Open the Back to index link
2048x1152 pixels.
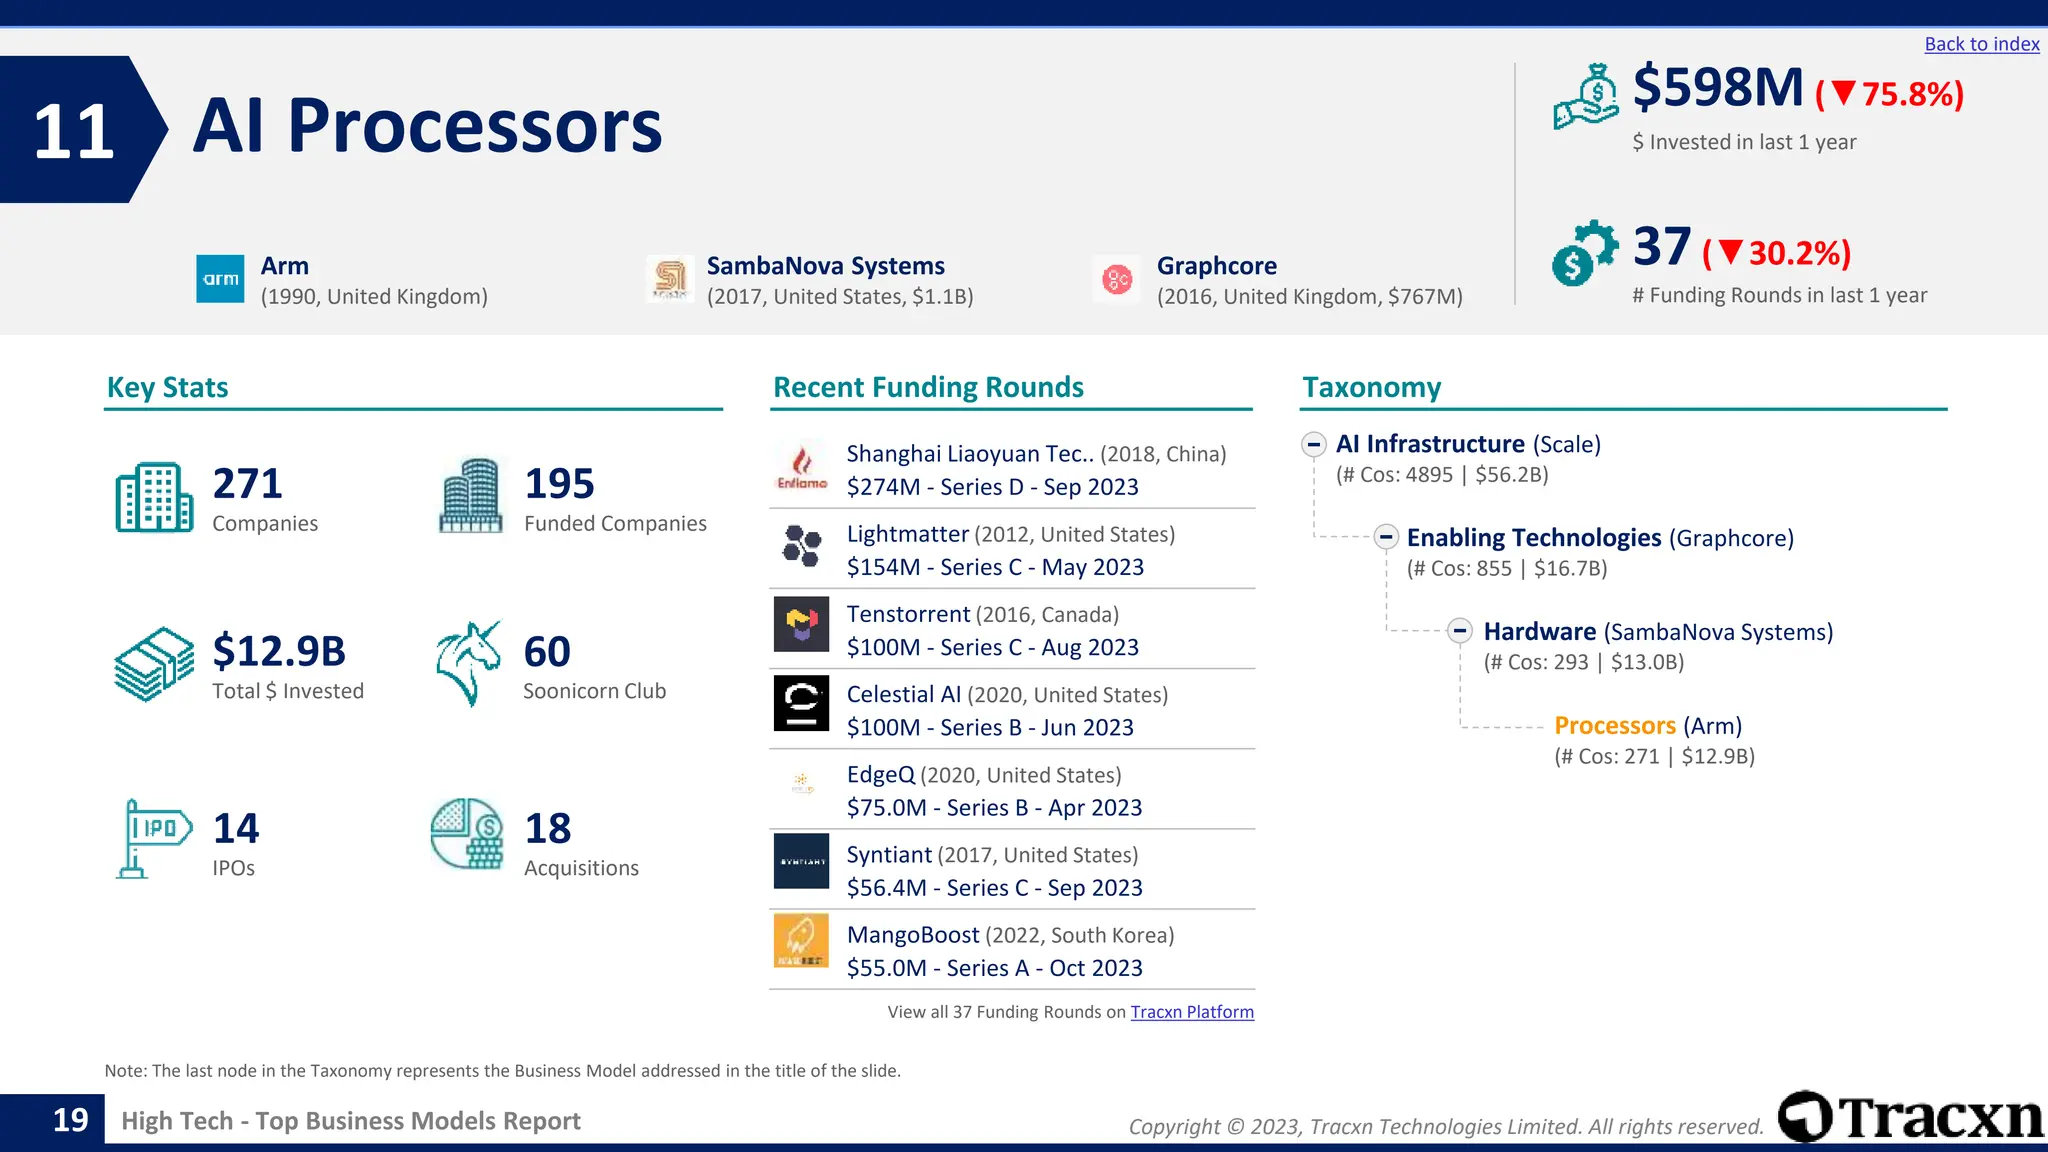point(1982,44)
